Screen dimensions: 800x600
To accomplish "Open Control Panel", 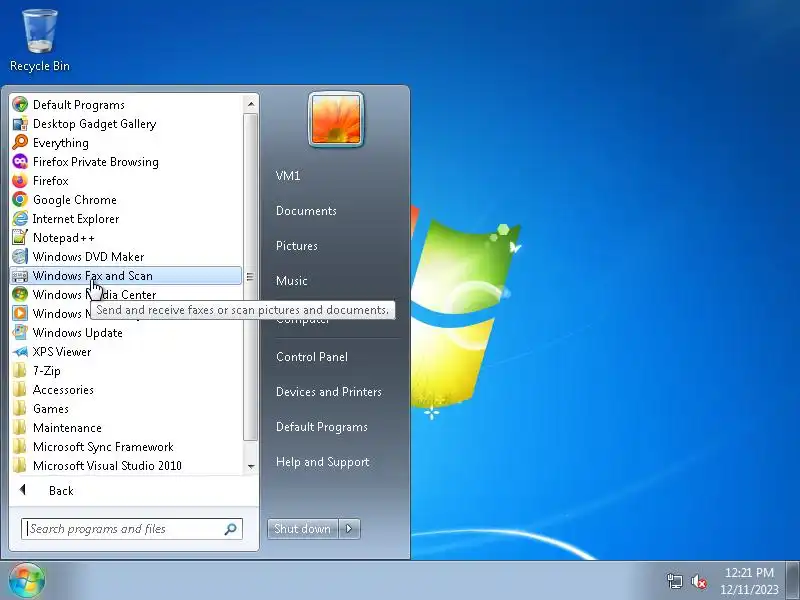I will 312,357.
